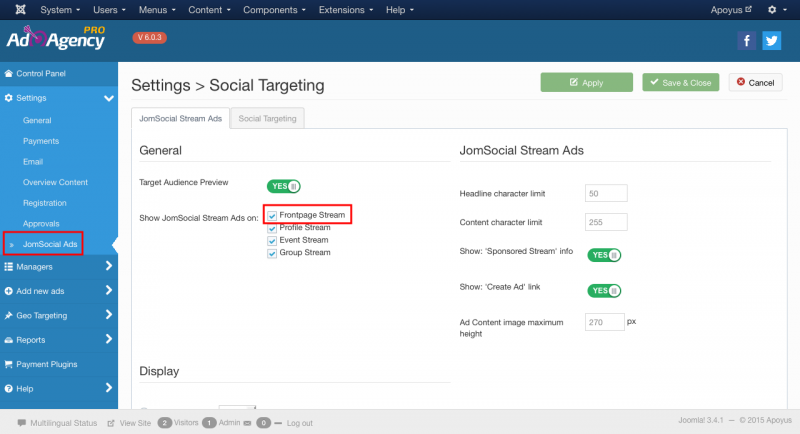
Task: Expand the Help section chevron
Action: pos(109,388)
